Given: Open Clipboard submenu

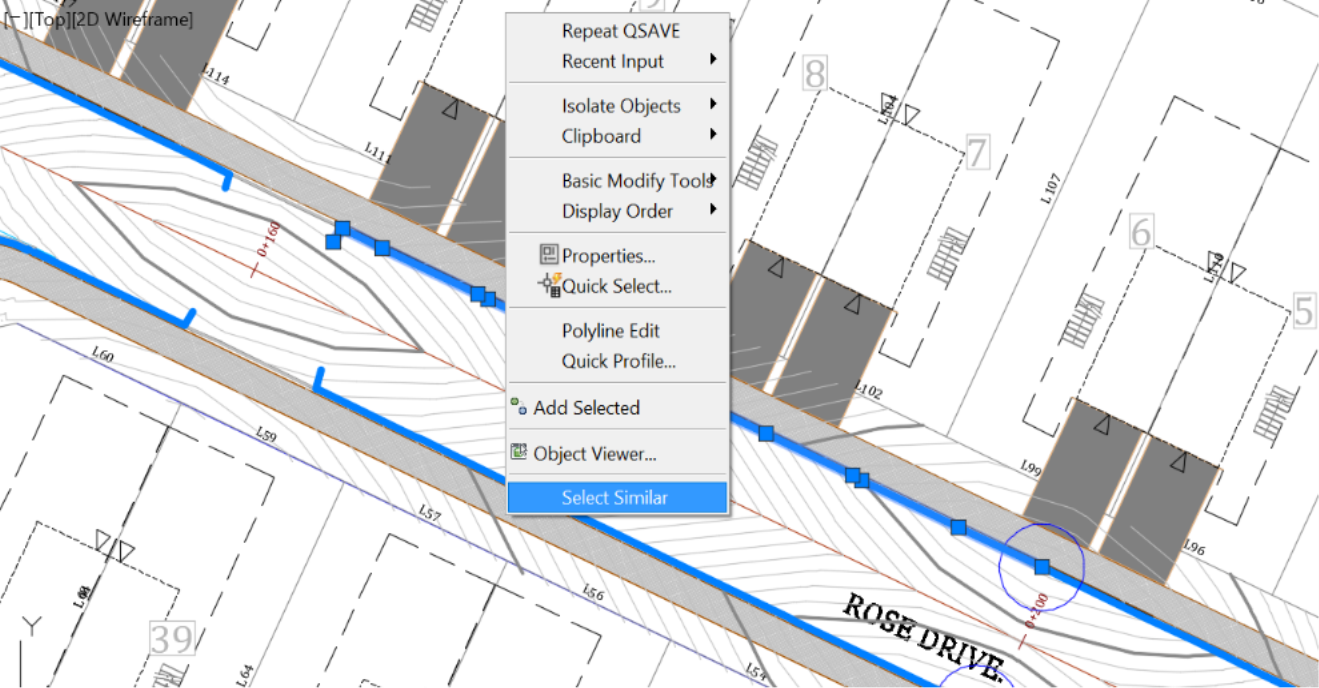Looking at the screenshot, I should point(618,136).
